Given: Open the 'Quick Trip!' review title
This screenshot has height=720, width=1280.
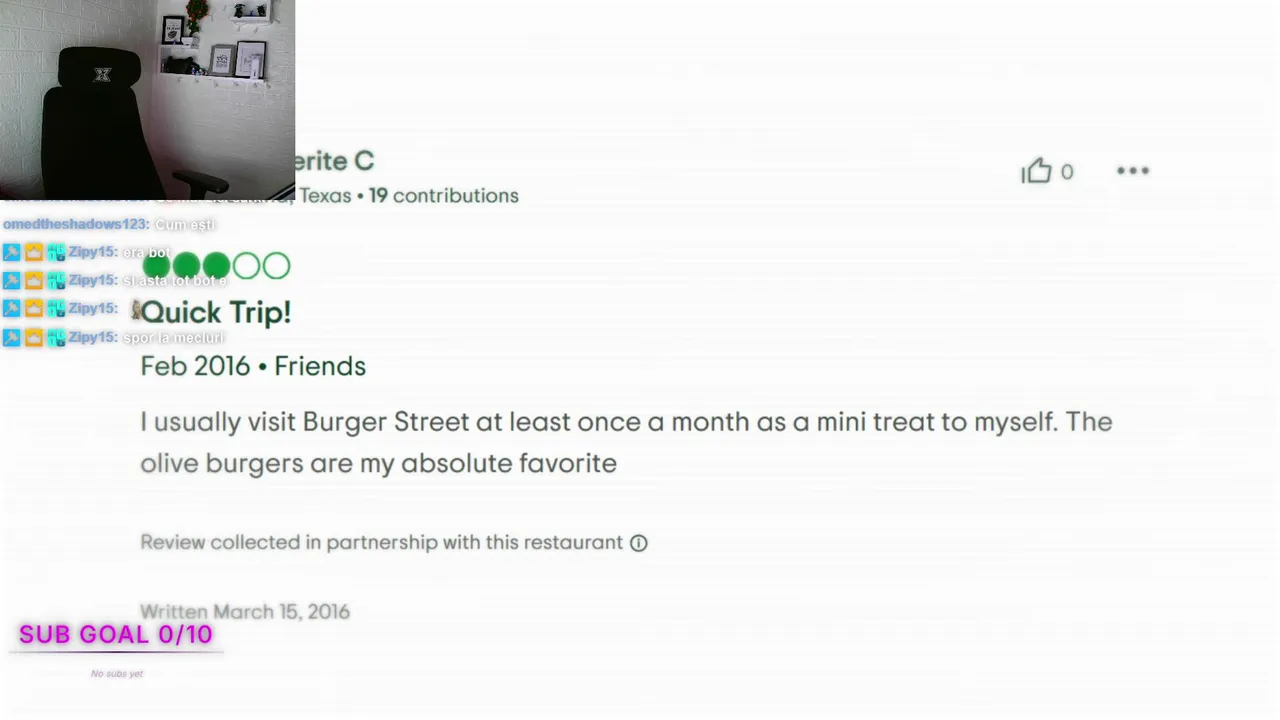Looking at the screenshot, I should tap(216, 313).
